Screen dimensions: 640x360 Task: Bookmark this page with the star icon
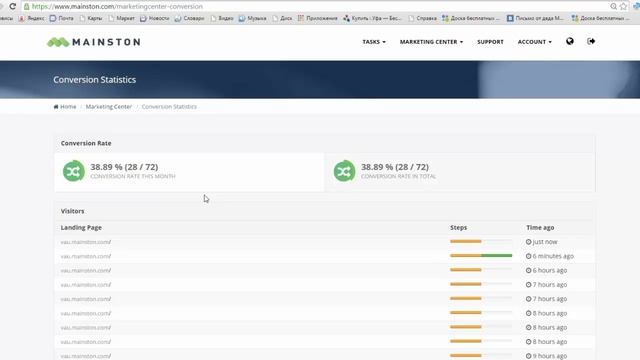(x=623, y=6)
